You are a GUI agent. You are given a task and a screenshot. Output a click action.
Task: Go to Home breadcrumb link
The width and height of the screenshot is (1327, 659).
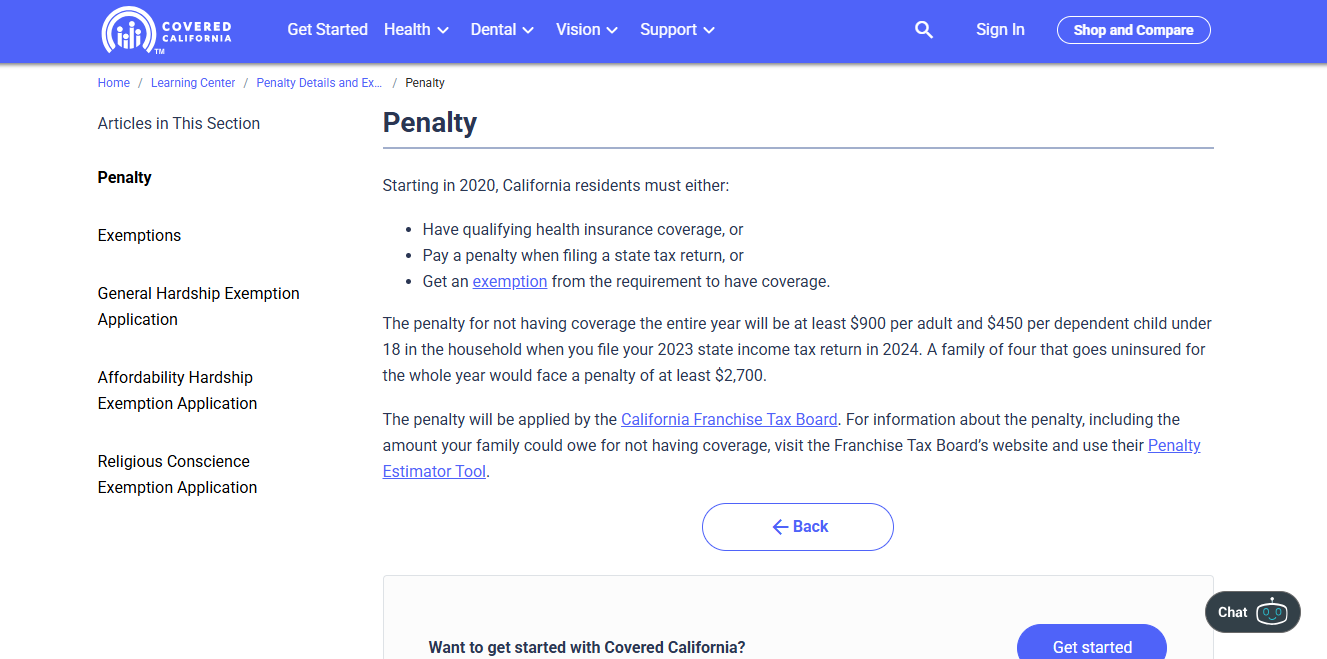pyautogui.click(x=114, y=83)
